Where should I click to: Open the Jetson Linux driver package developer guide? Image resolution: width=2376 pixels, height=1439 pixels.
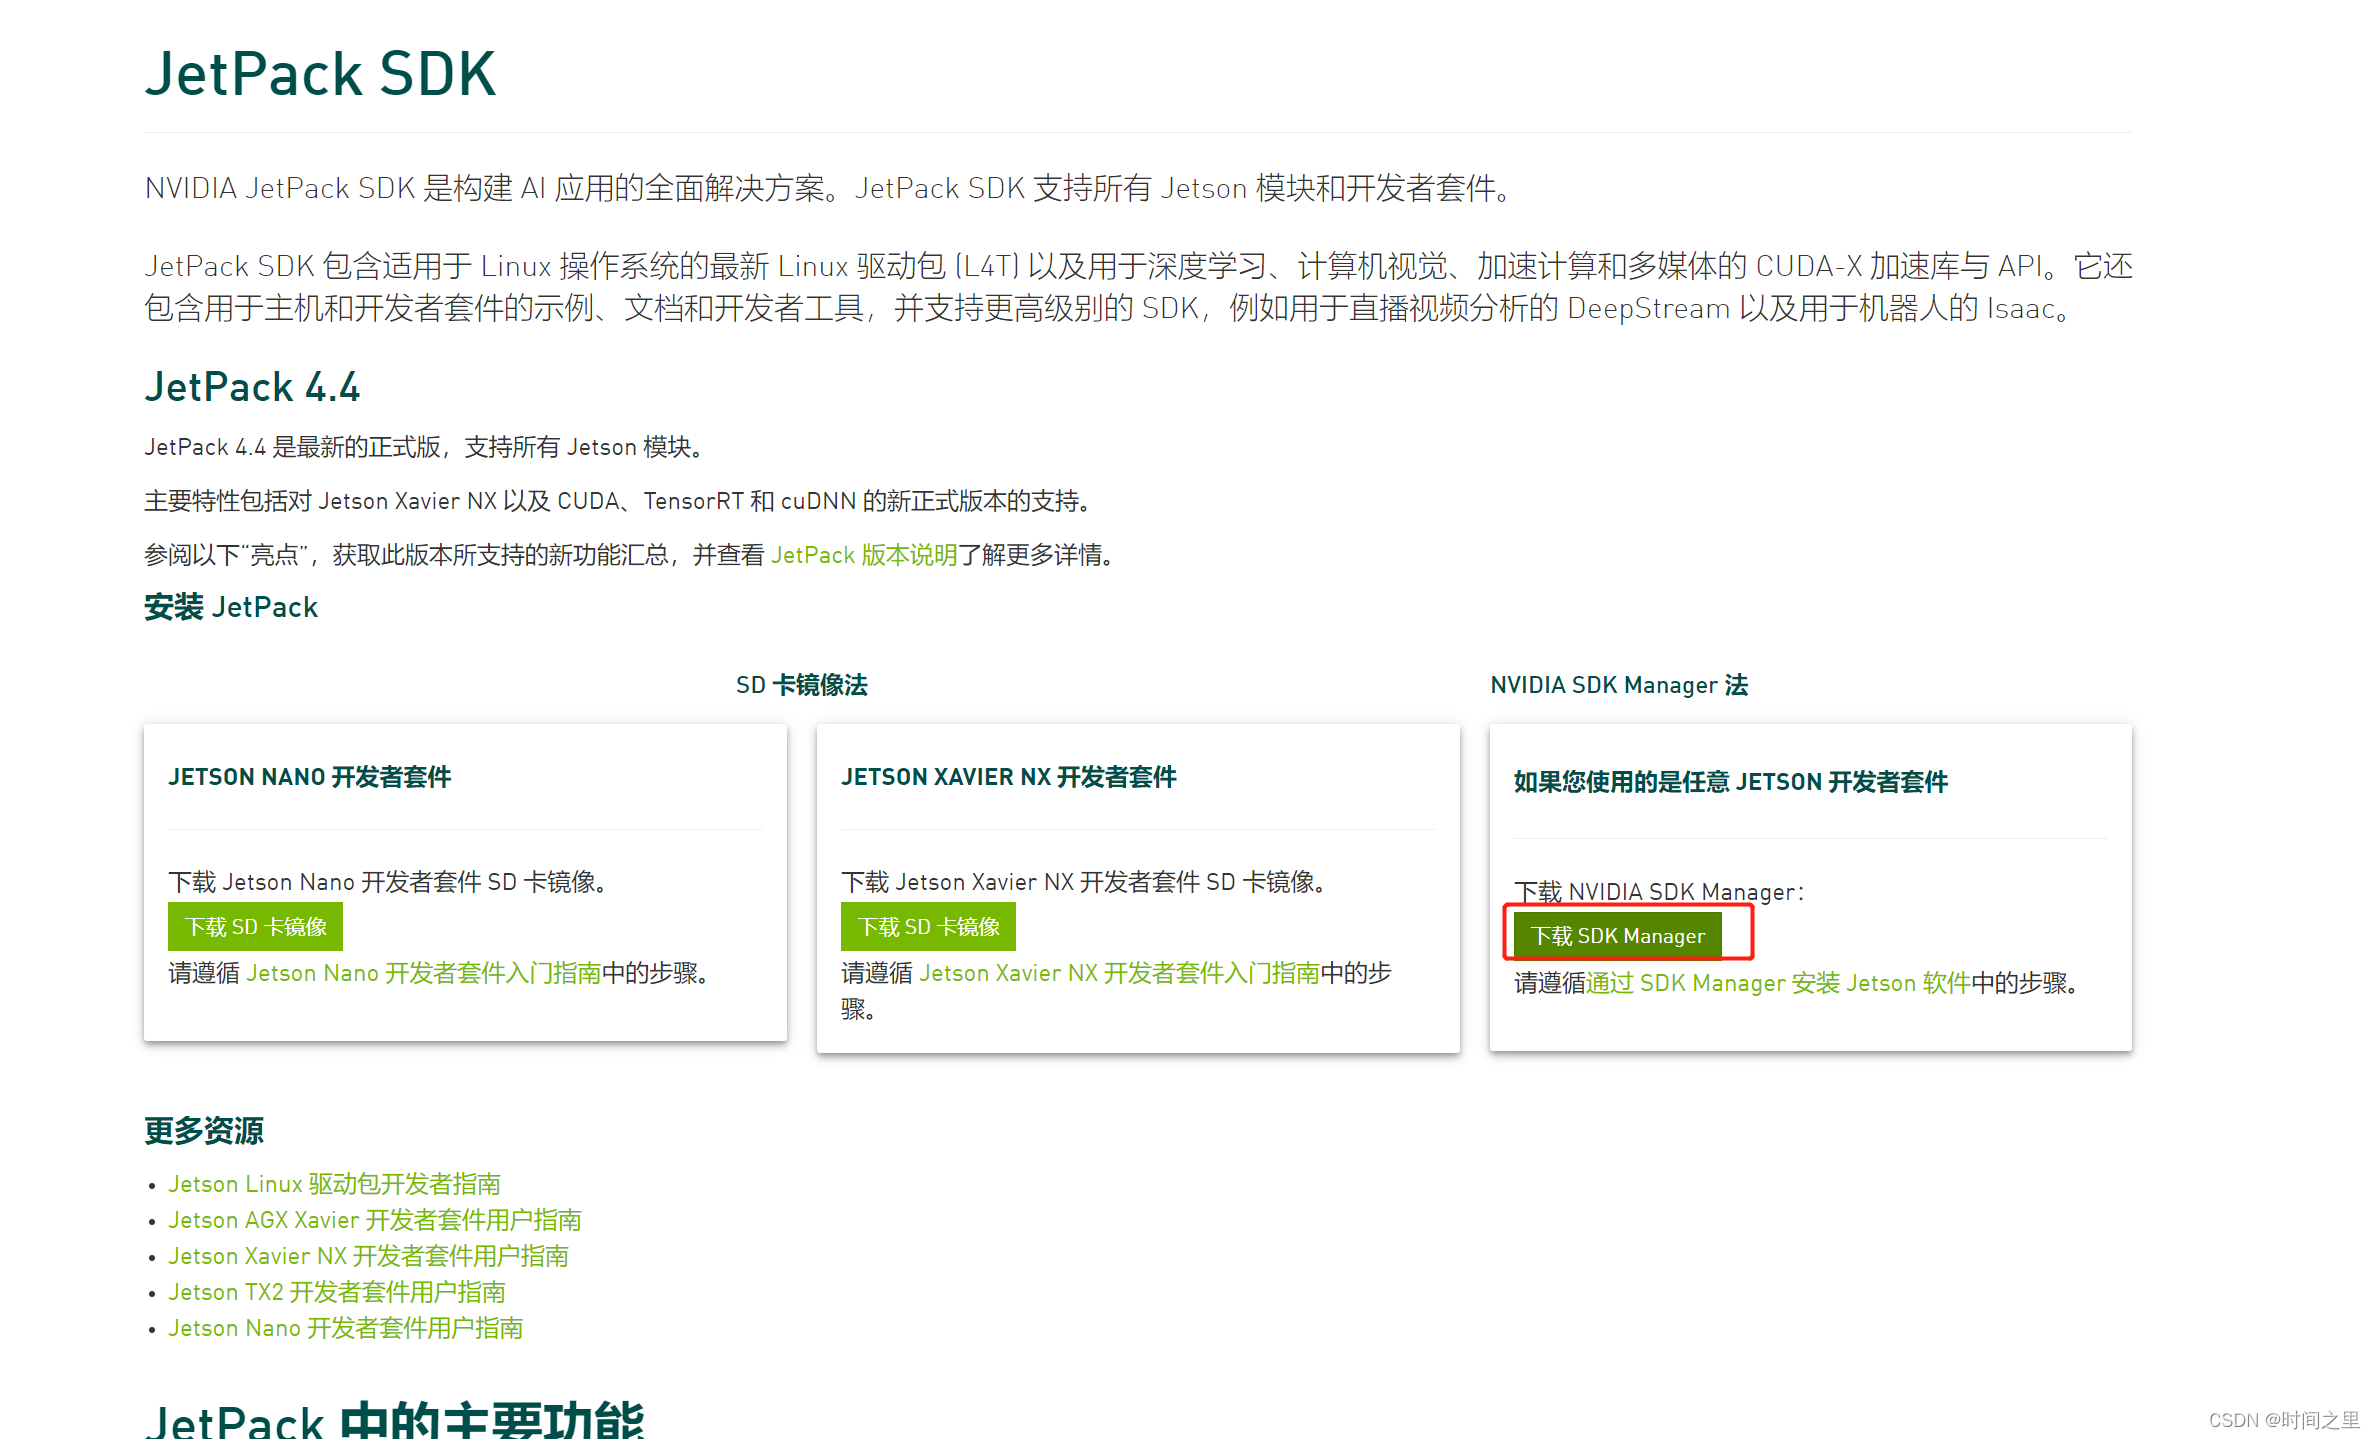click(x=334, y=1184)
